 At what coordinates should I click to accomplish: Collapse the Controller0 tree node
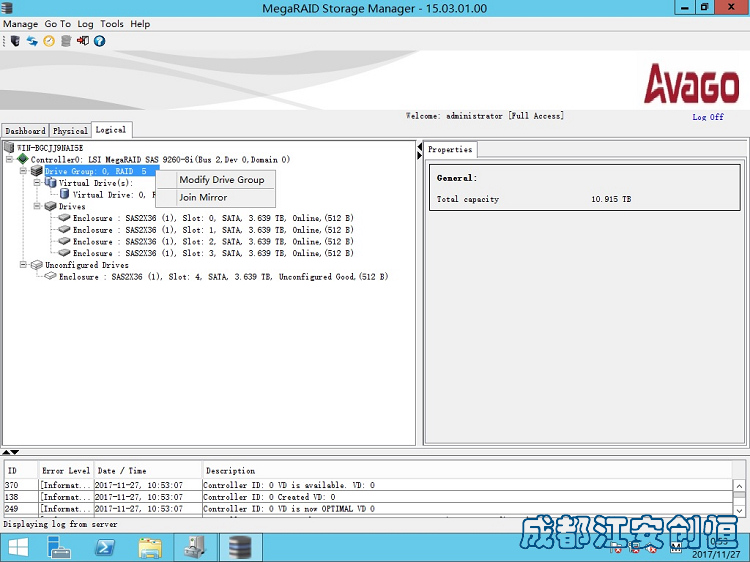pyautogui.click(x=9, y=159)
